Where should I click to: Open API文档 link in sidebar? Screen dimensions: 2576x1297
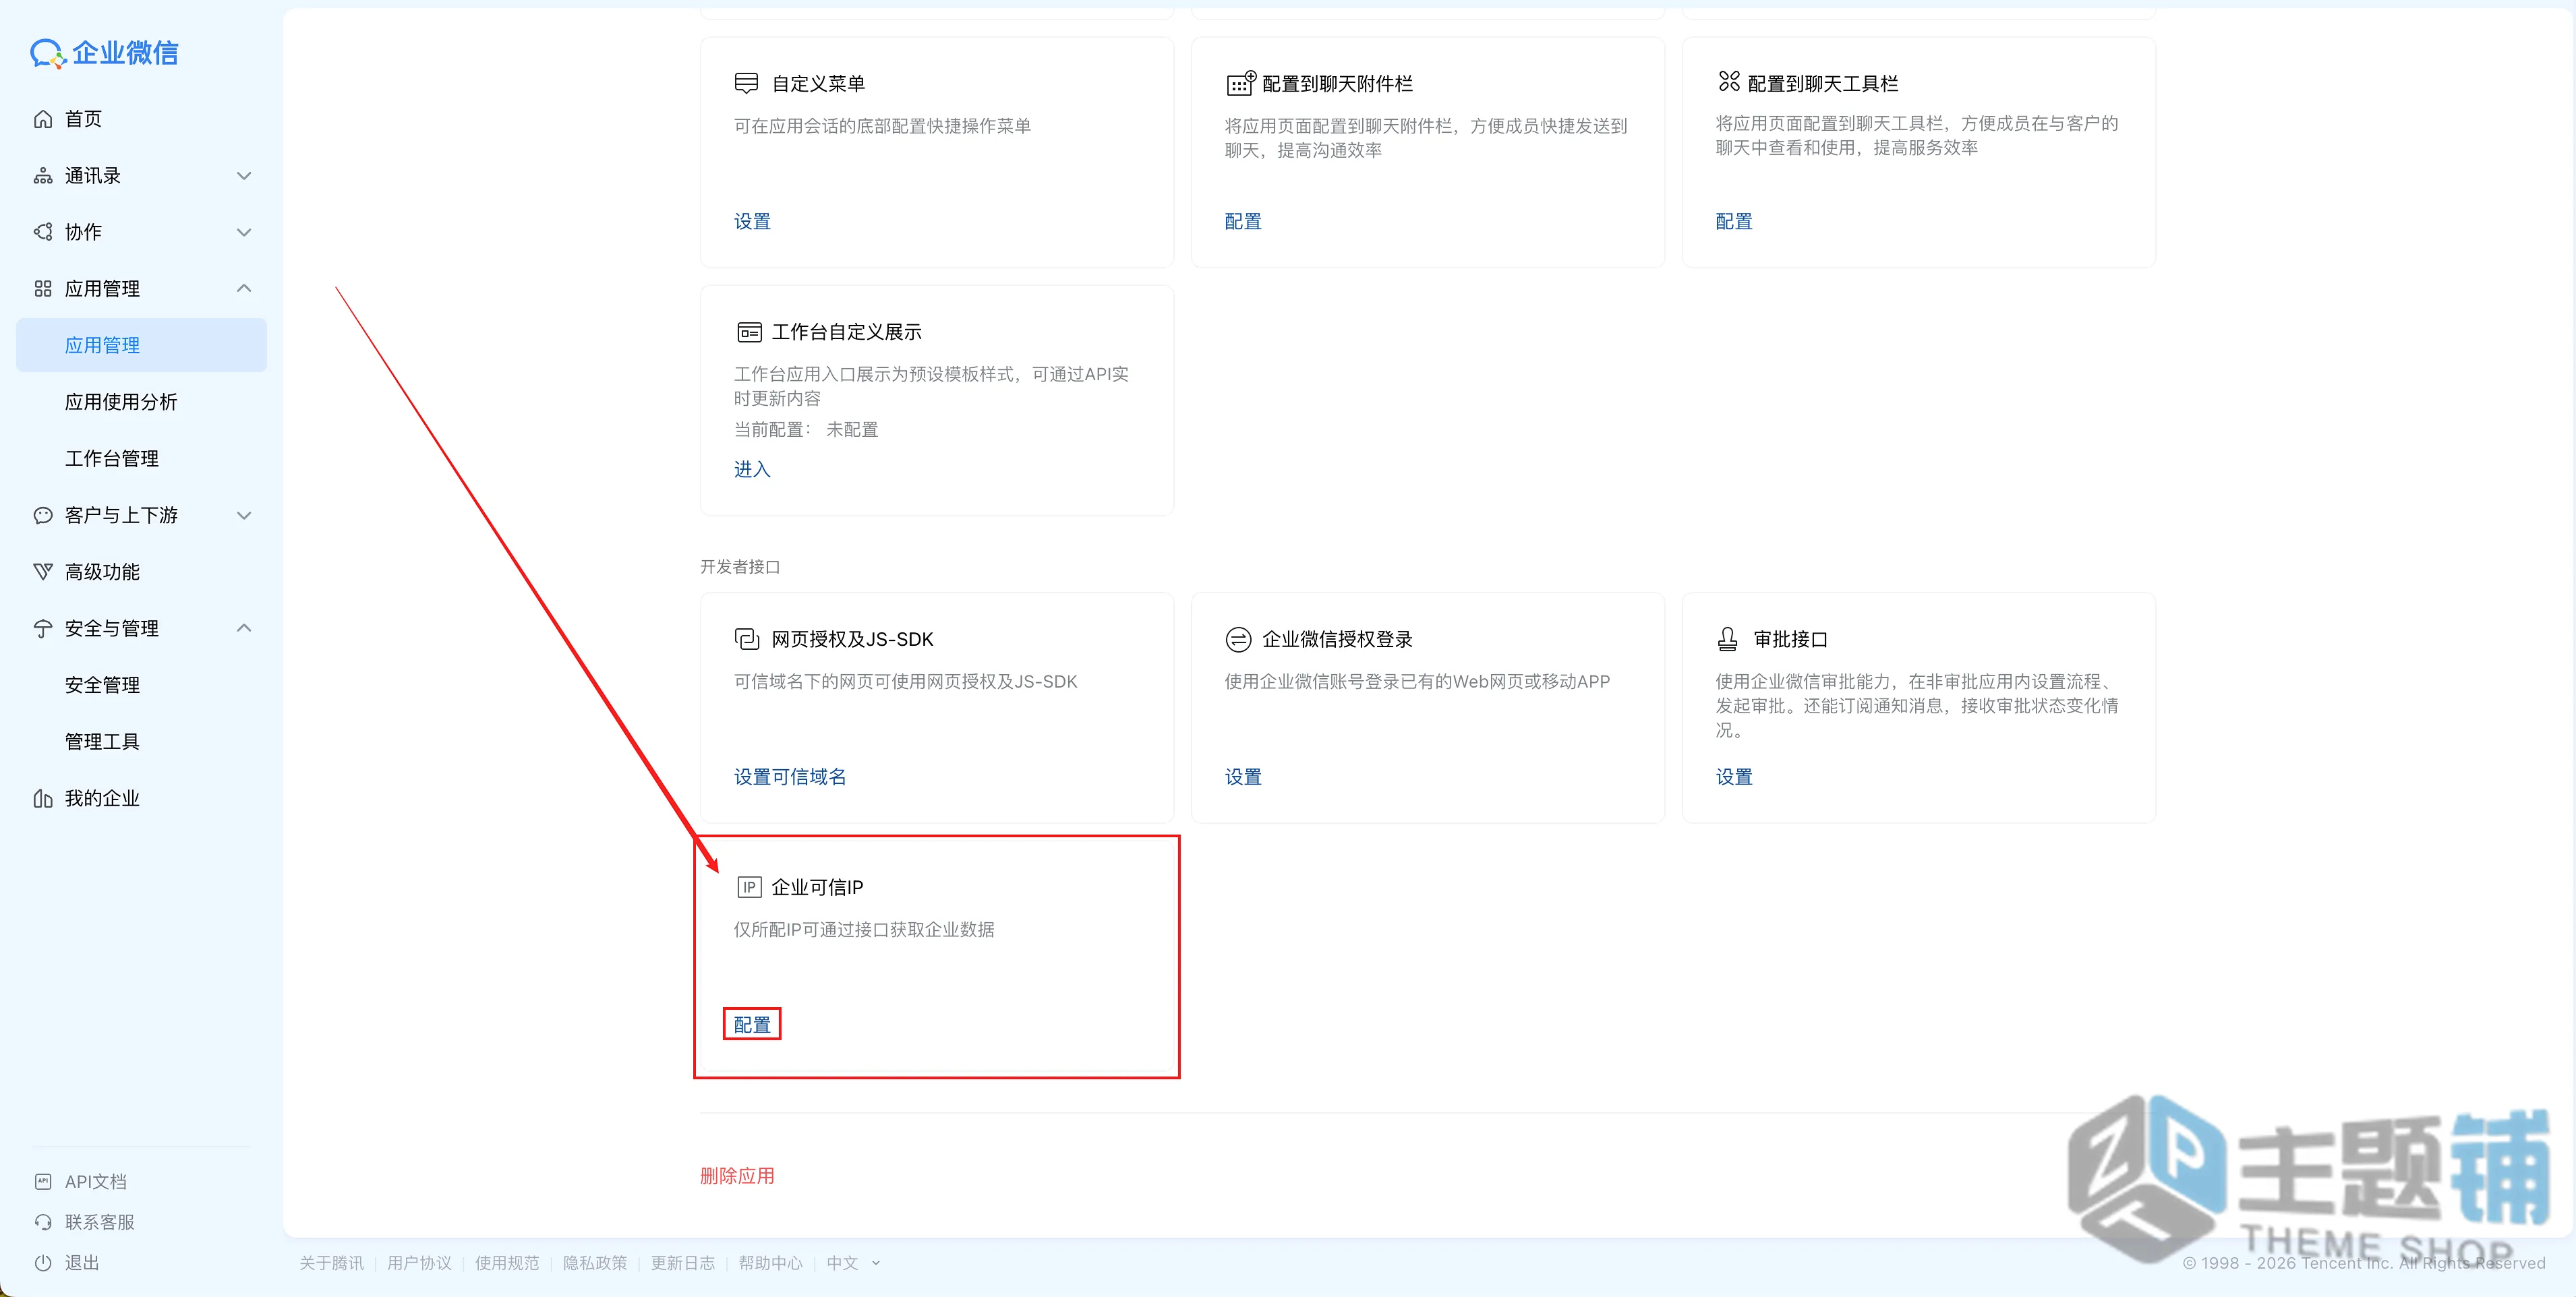point(95,1181)
